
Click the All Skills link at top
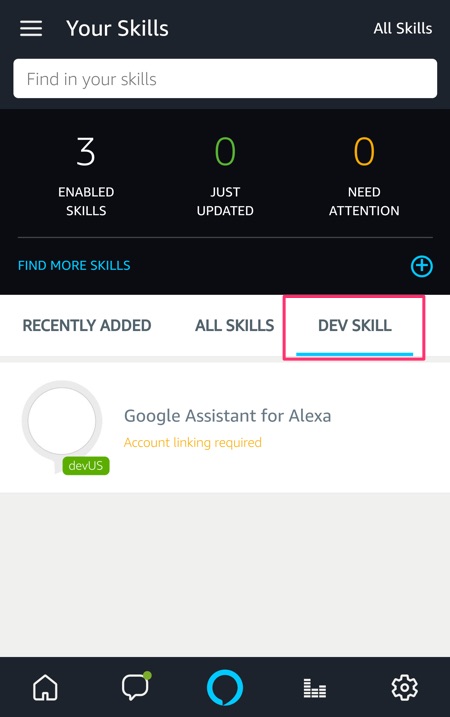(x=402, y=28)
